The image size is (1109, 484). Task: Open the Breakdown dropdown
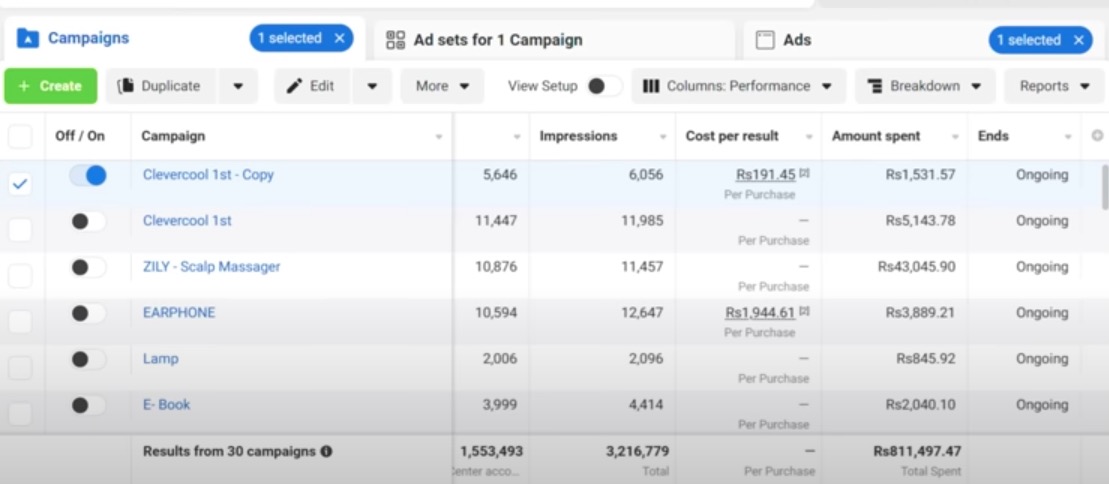click(x=925, y=86)
